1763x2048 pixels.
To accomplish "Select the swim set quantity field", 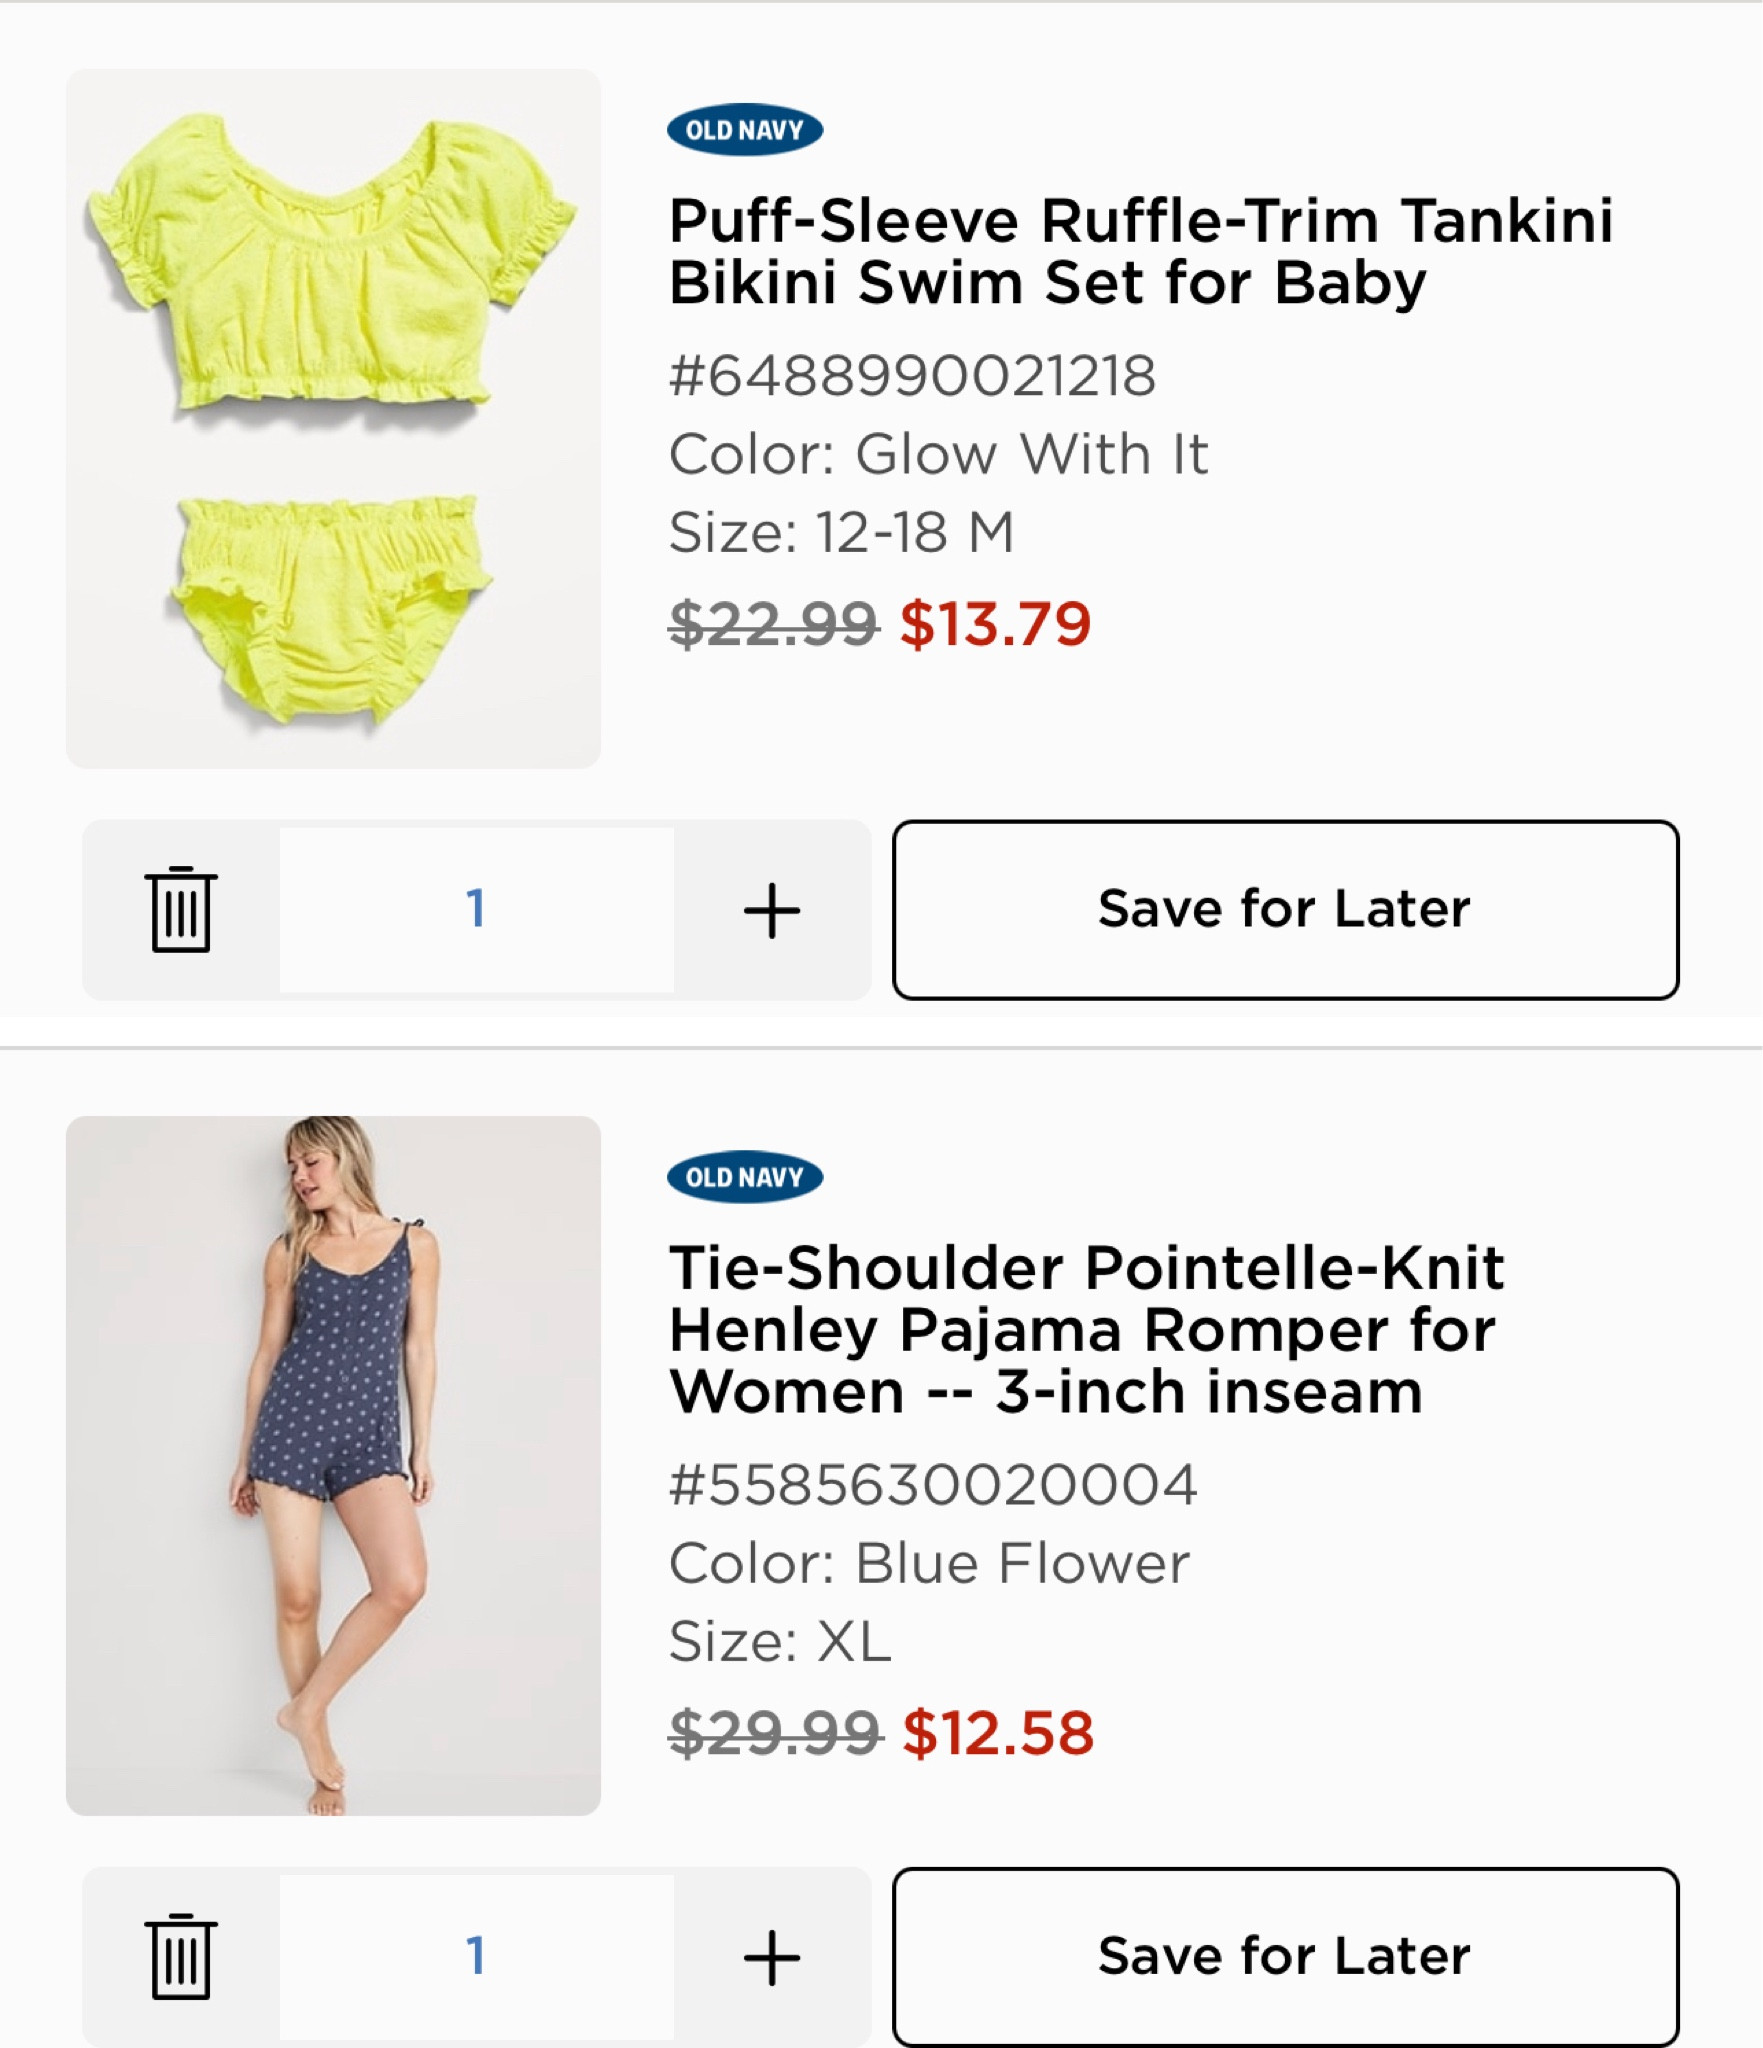I will 476,909.
